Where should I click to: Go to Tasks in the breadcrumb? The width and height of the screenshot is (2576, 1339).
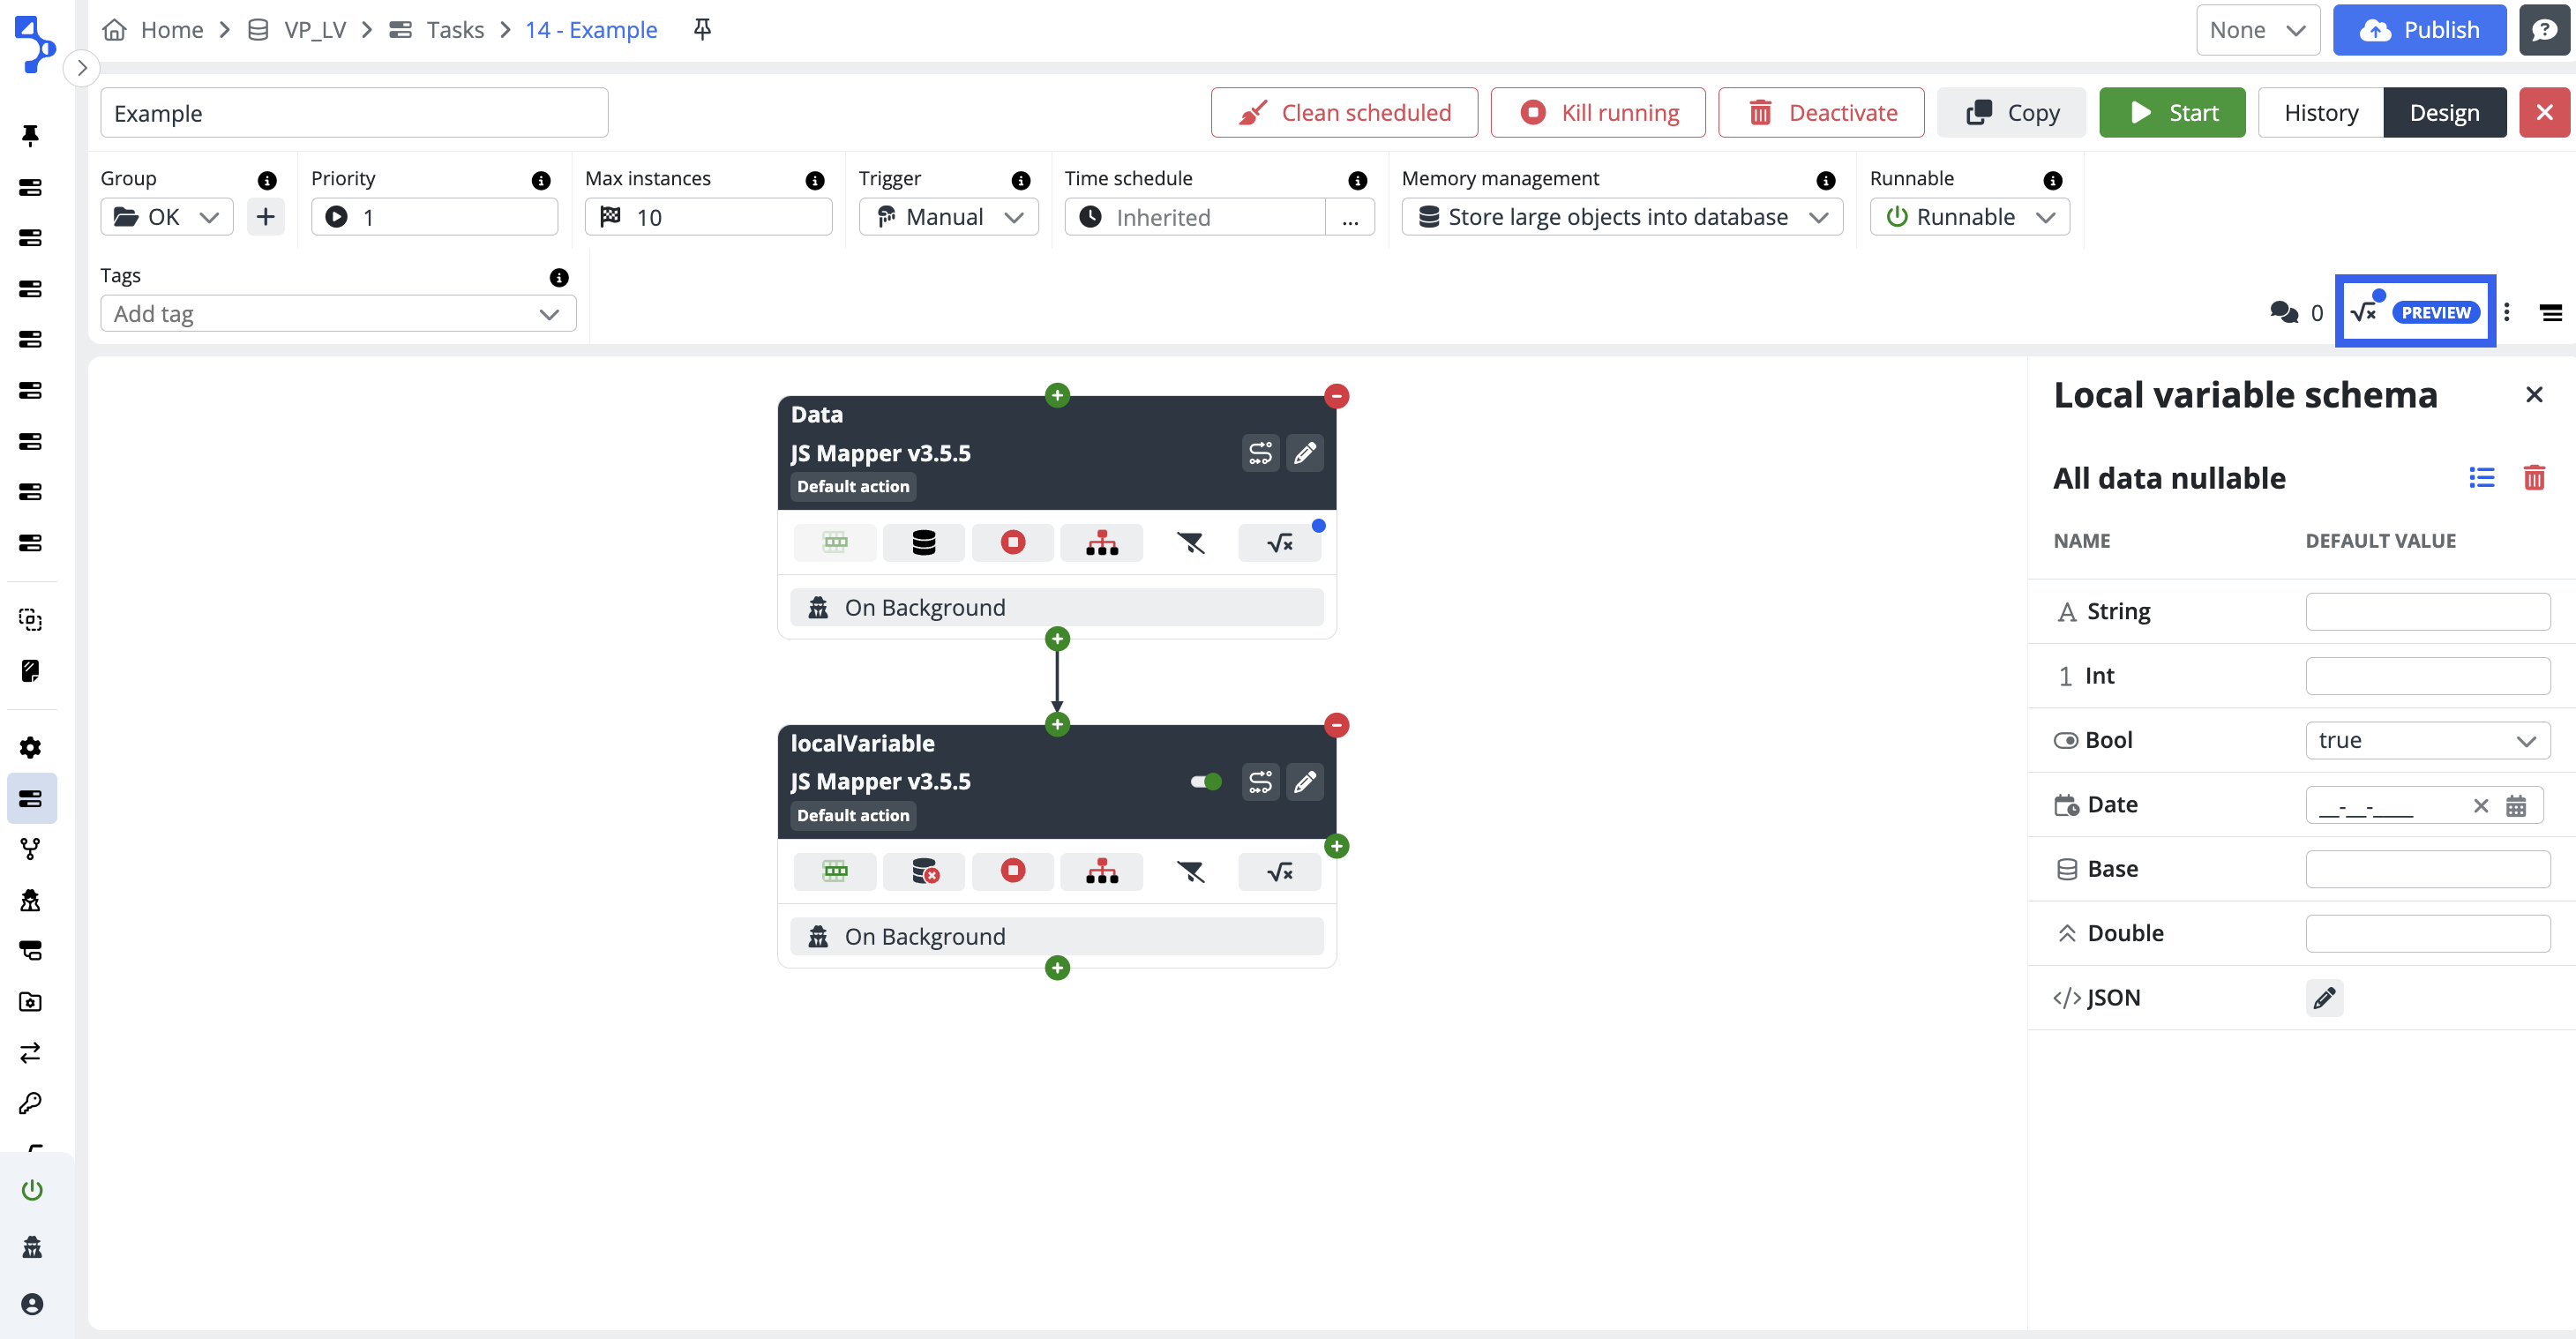[x=454, y=29]
